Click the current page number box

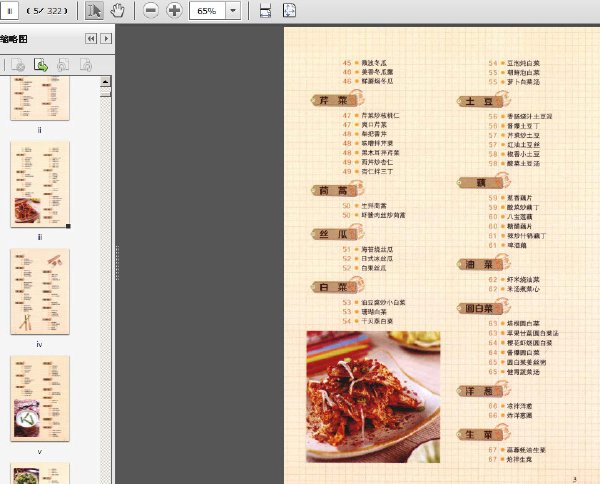[10, 11]
